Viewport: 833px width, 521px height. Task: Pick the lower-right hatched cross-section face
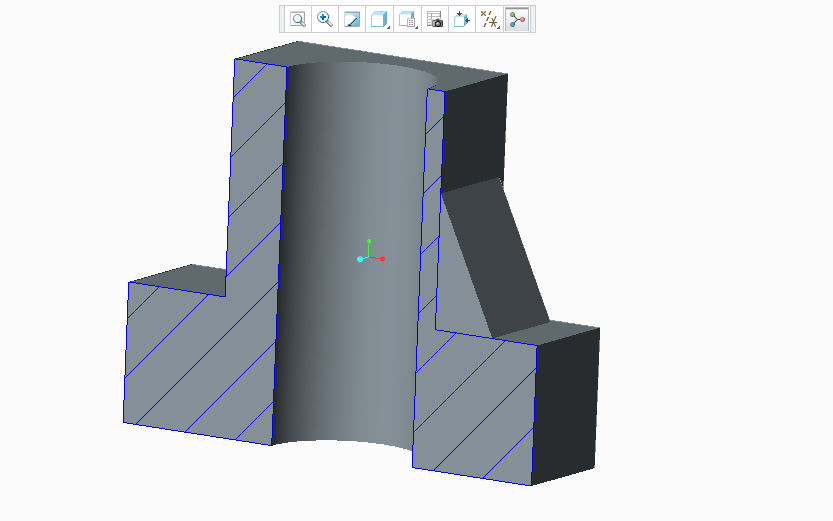coord(475,410)
